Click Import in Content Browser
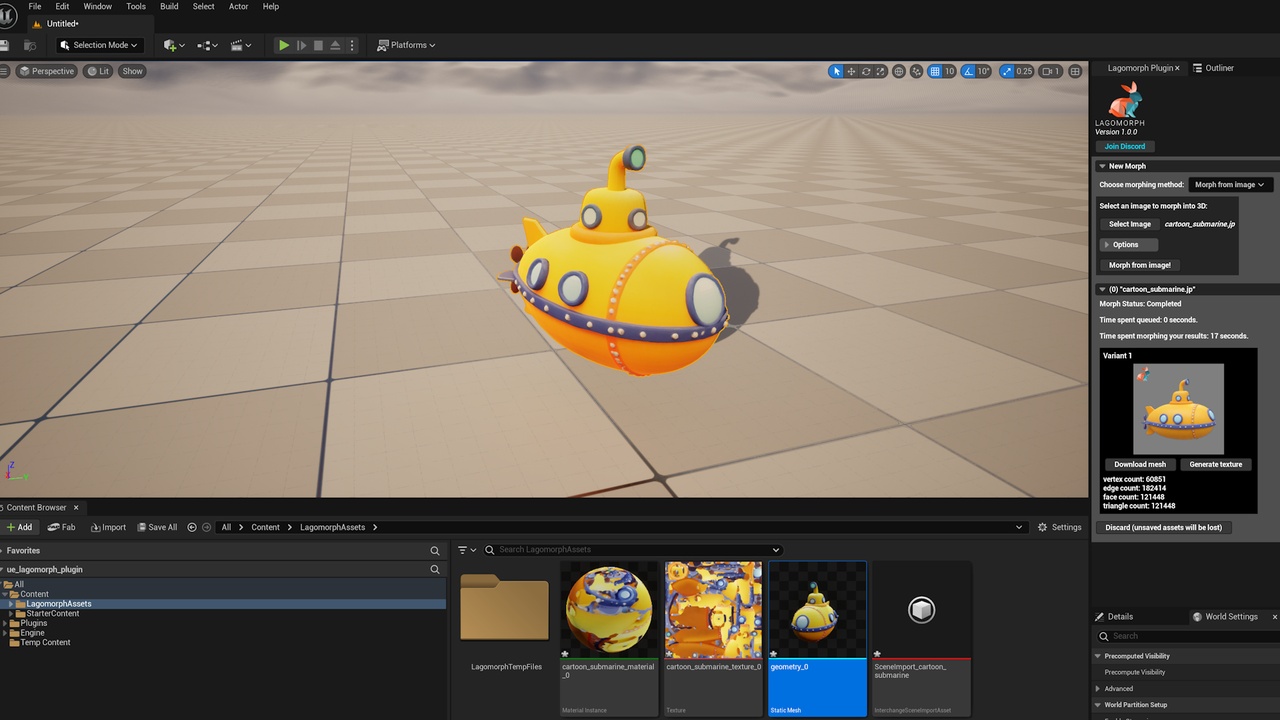Image resolution: width=1280 pixels, height=720 pixels. [x=108, y=527]
